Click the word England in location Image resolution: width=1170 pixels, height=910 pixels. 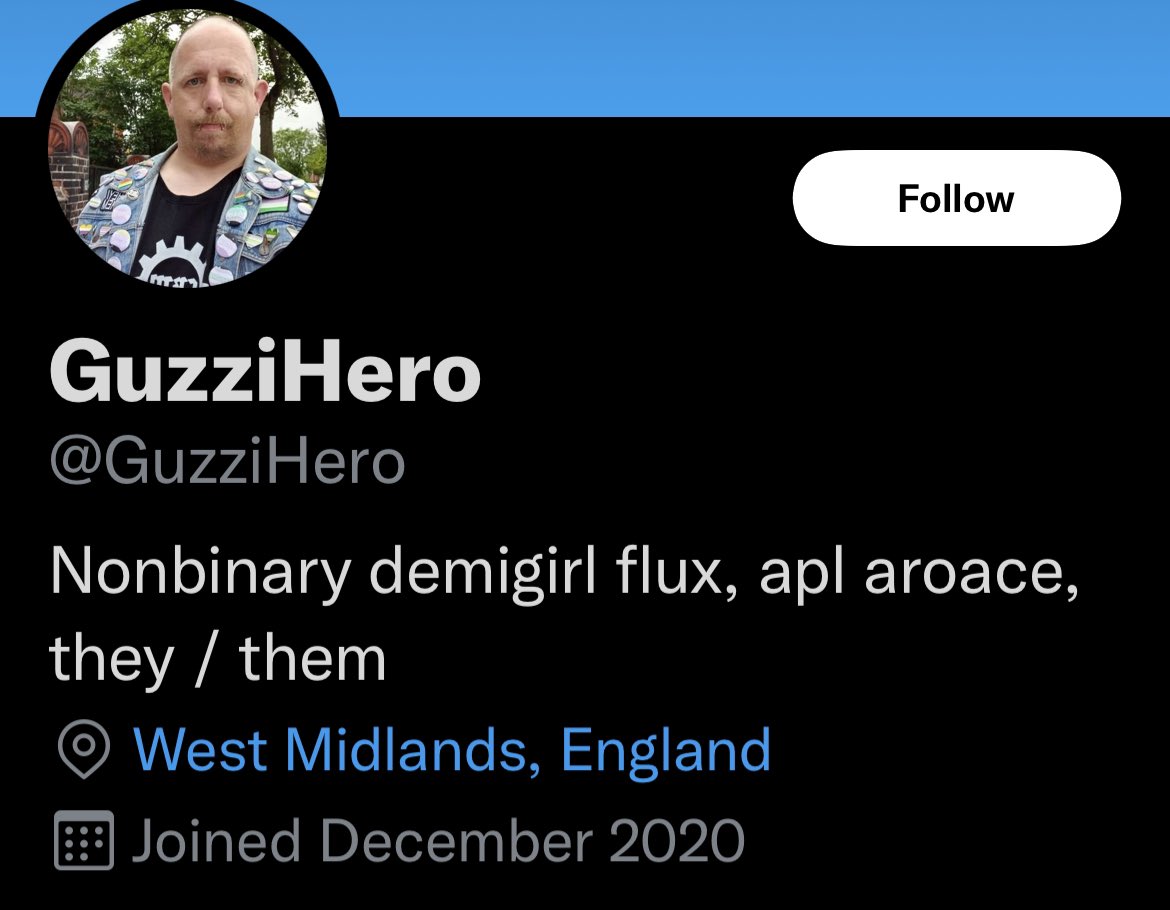(666, 750)
